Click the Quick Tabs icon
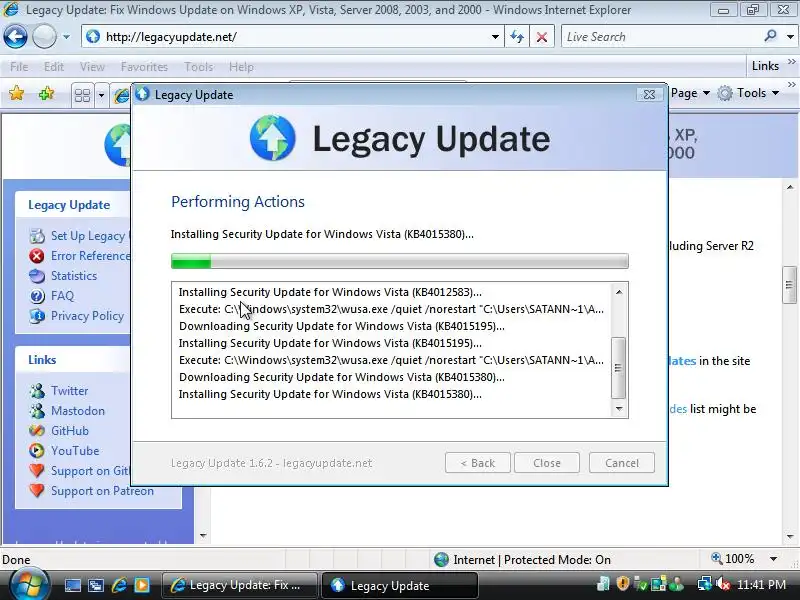The height and width of the screenshot is (600, 800). tap(82, 95)
